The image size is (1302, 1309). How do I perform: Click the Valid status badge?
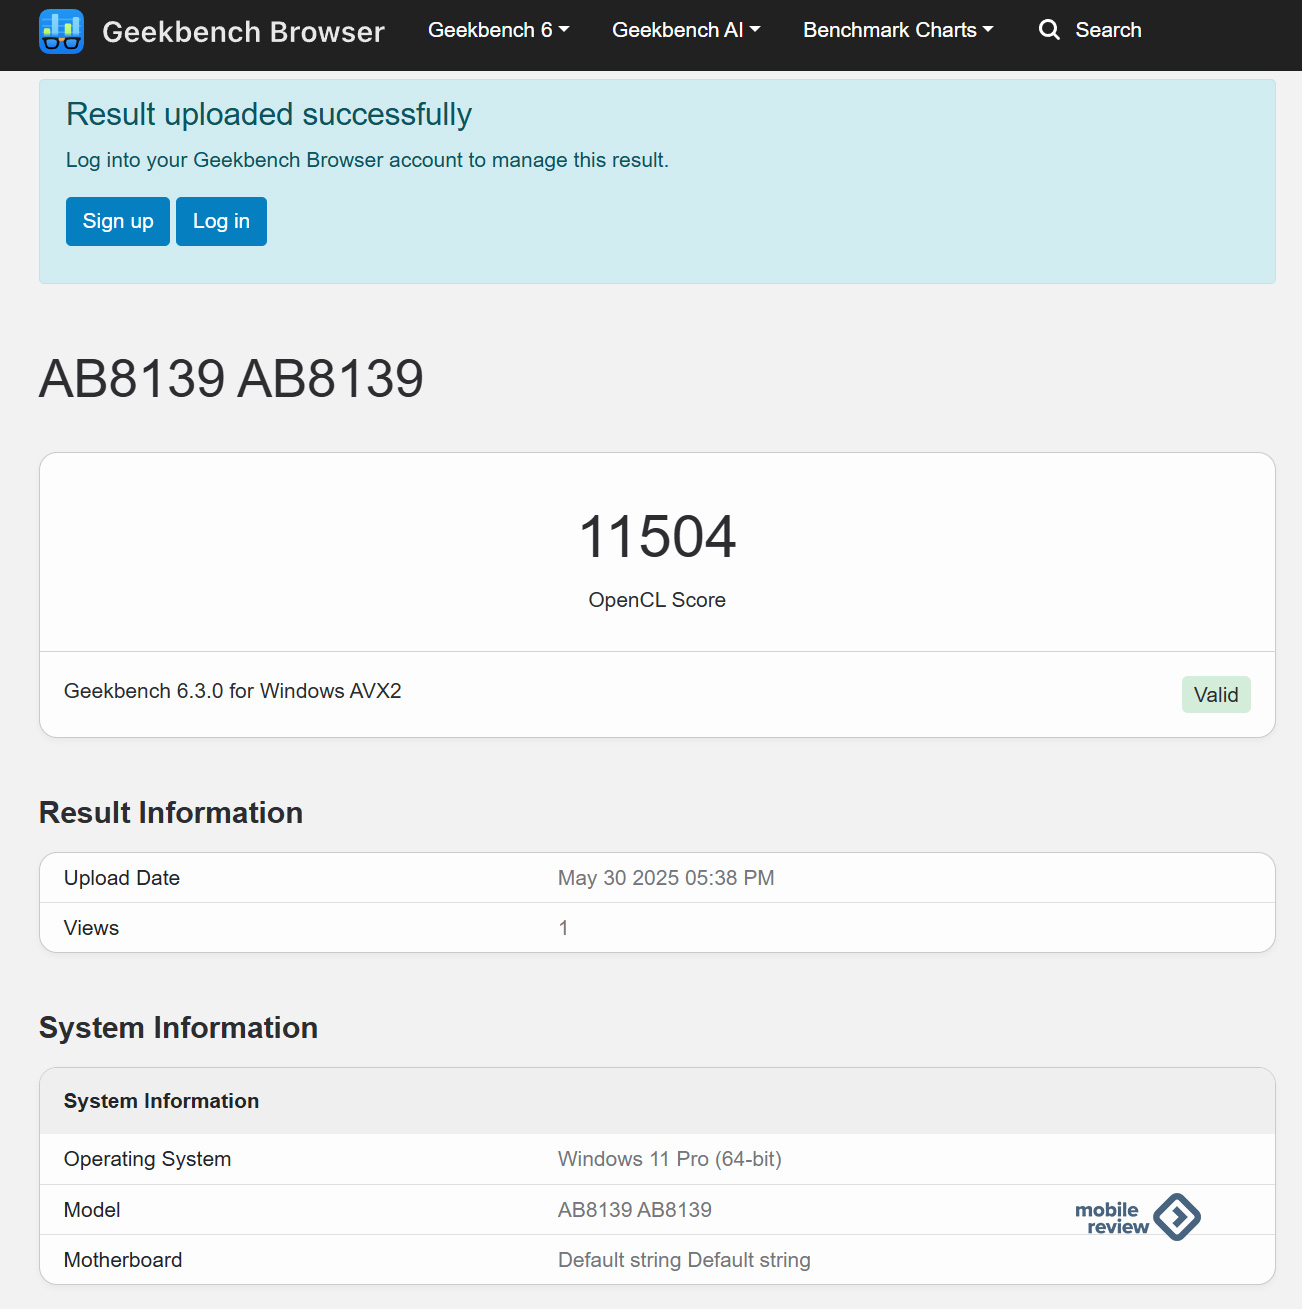(1216, 695)
